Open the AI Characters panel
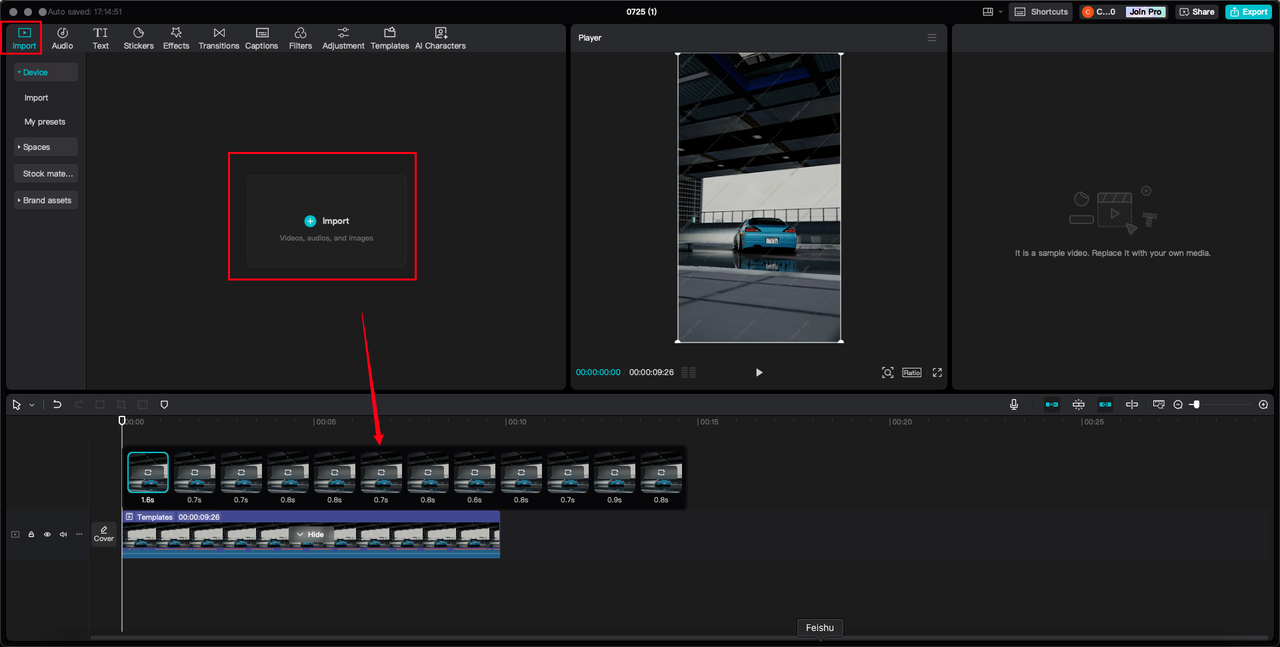 pyautogui.click(x=440, y=38)
